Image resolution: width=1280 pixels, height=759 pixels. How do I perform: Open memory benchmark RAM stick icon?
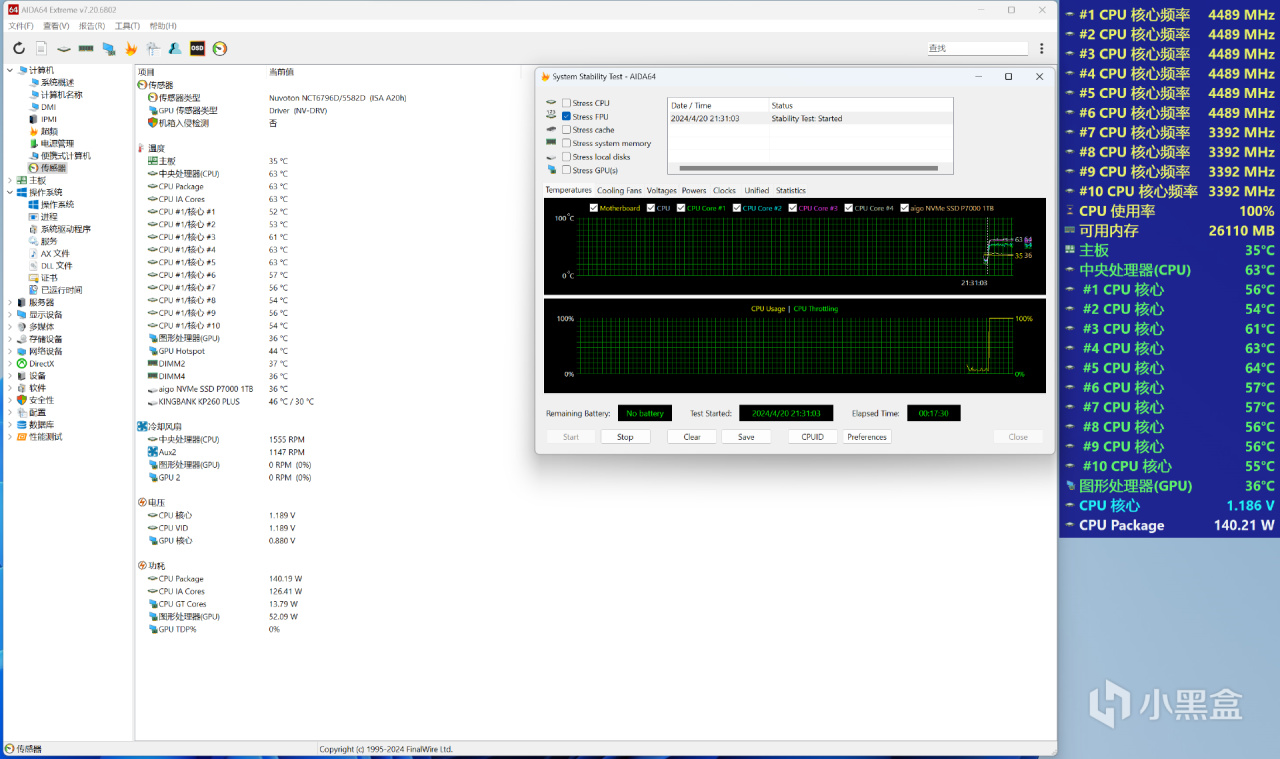coord(86,48)
